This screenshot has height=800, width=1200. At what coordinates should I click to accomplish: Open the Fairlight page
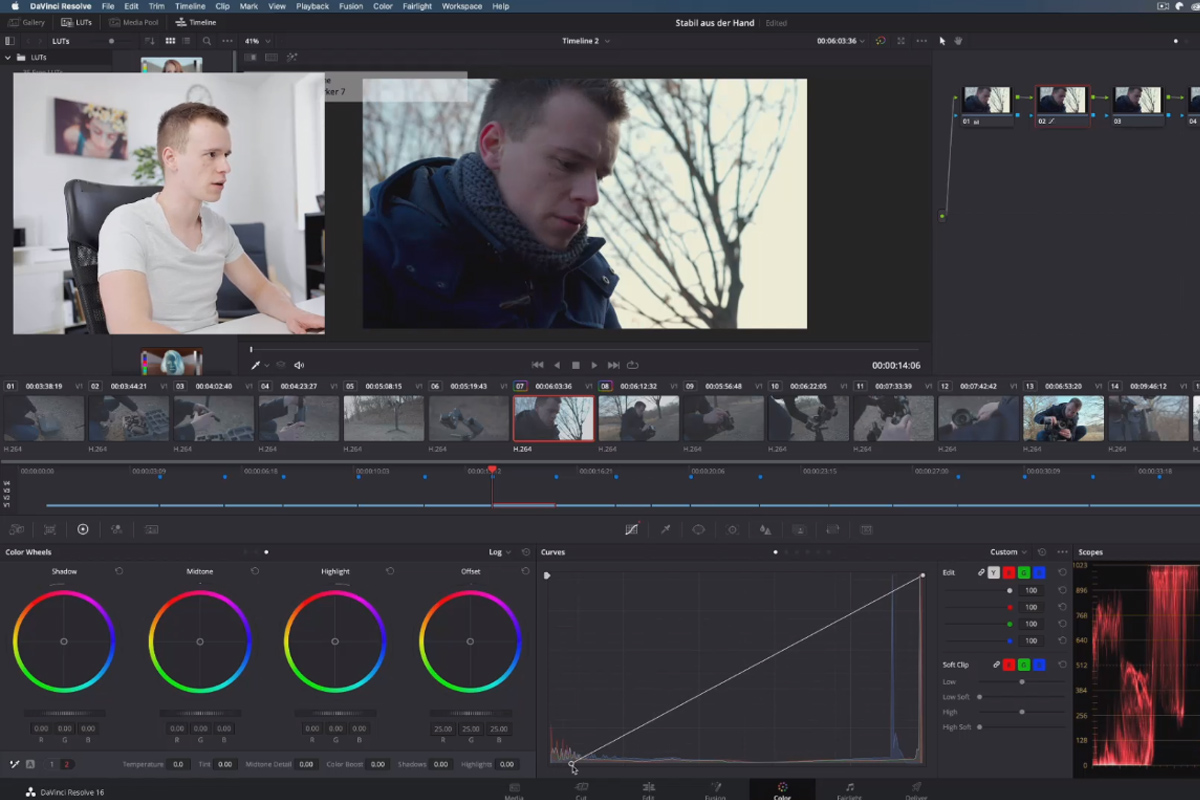pos(850,790)
